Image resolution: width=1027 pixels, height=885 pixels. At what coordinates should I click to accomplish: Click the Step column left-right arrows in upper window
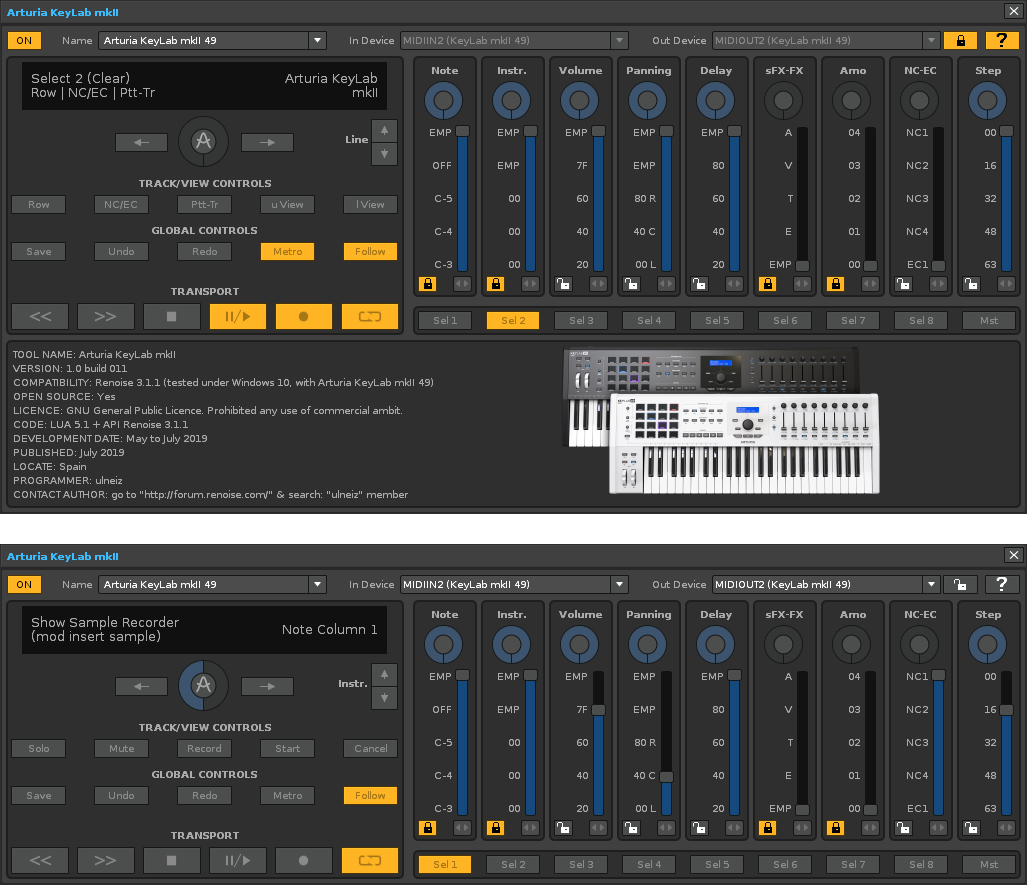tap(1006, 284)
